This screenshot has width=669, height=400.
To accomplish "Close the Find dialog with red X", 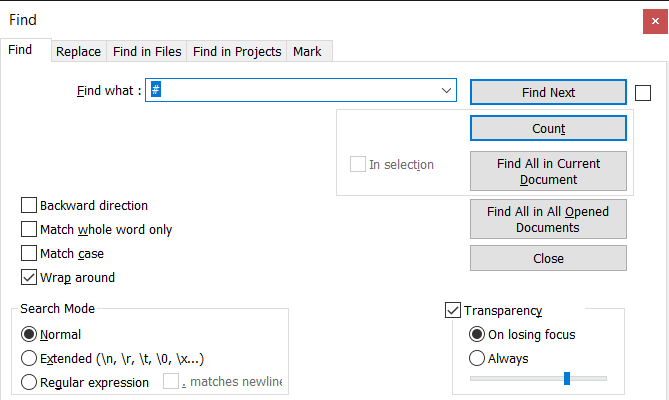I will (655, 21).
